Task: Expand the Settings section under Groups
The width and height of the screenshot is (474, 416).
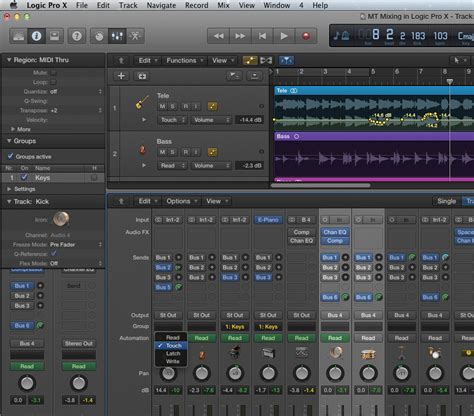Action: 21,189
